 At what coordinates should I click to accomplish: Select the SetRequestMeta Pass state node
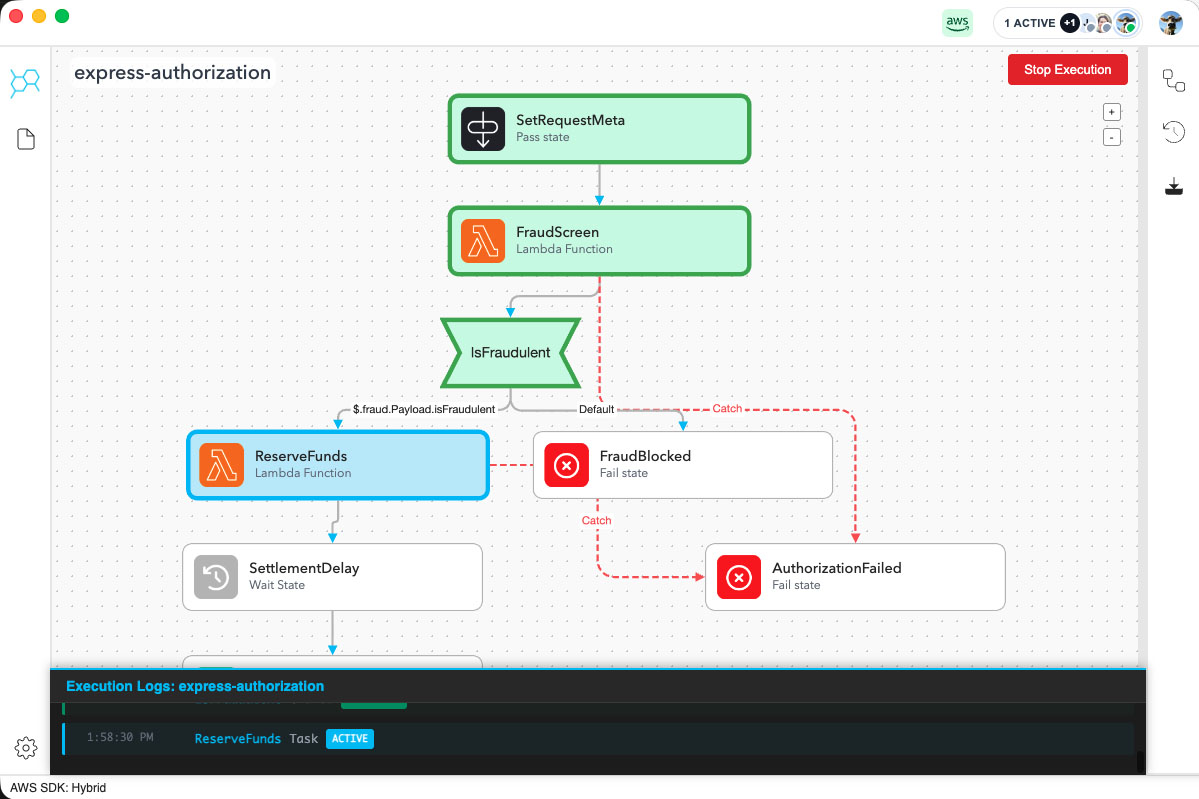(600, 128)
